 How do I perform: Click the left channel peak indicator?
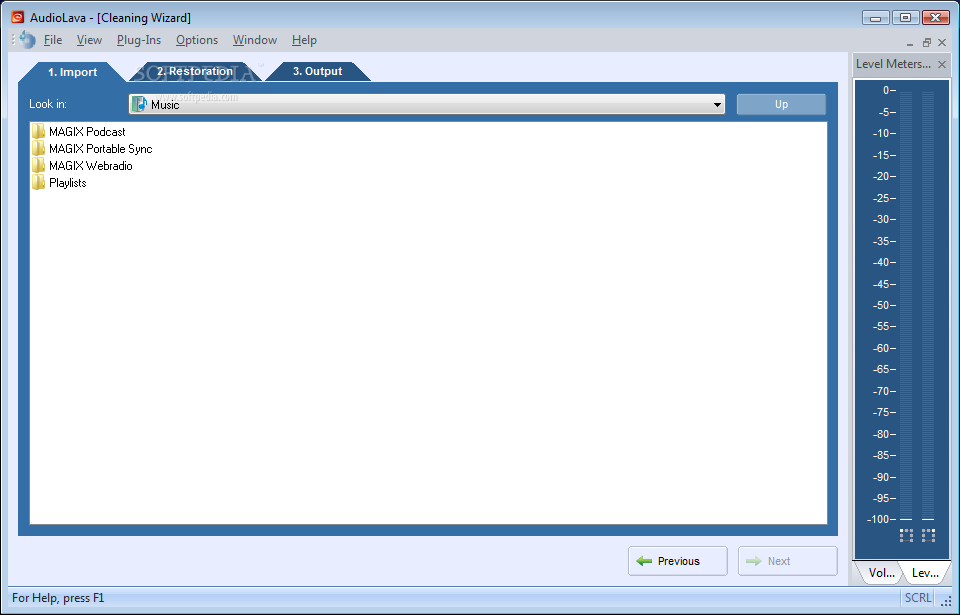[x=906, y=535]
